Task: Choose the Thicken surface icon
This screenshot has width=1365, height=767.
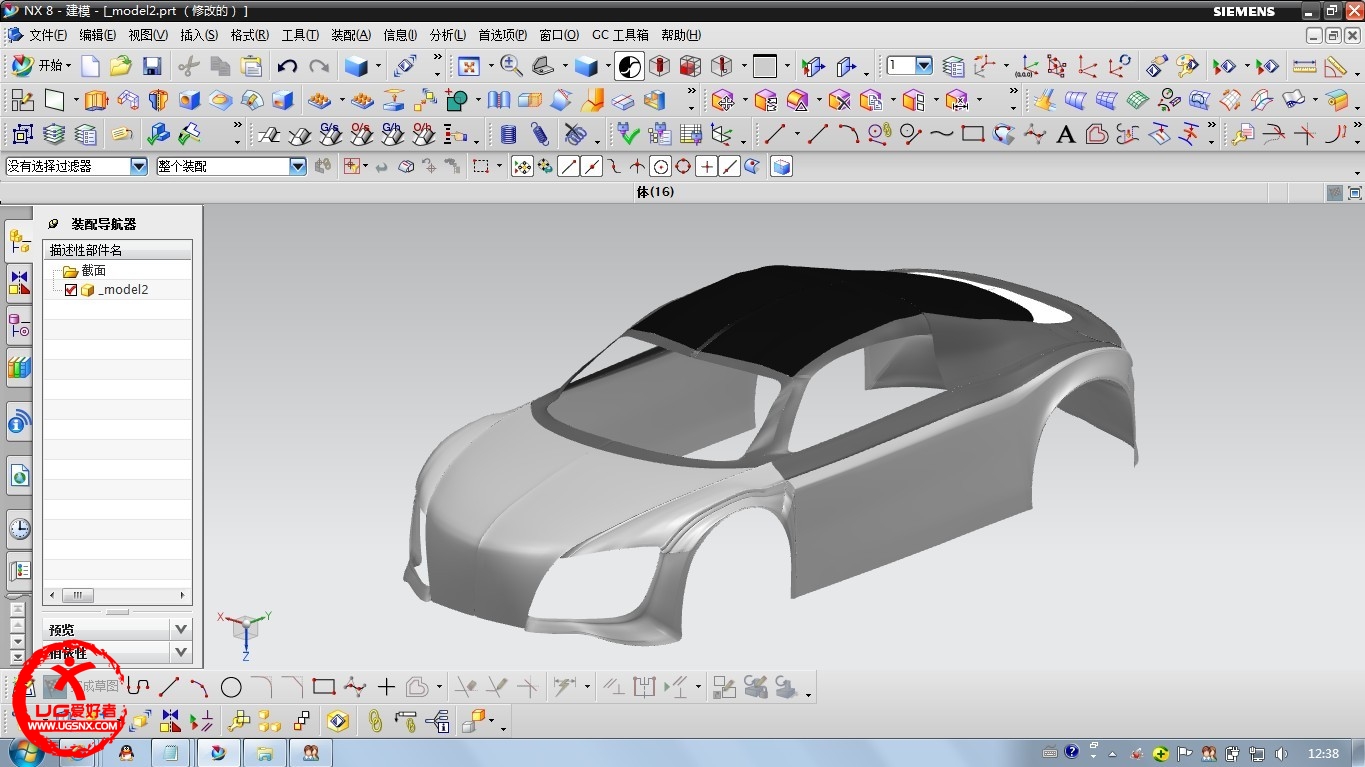Action: pos(623,100)
